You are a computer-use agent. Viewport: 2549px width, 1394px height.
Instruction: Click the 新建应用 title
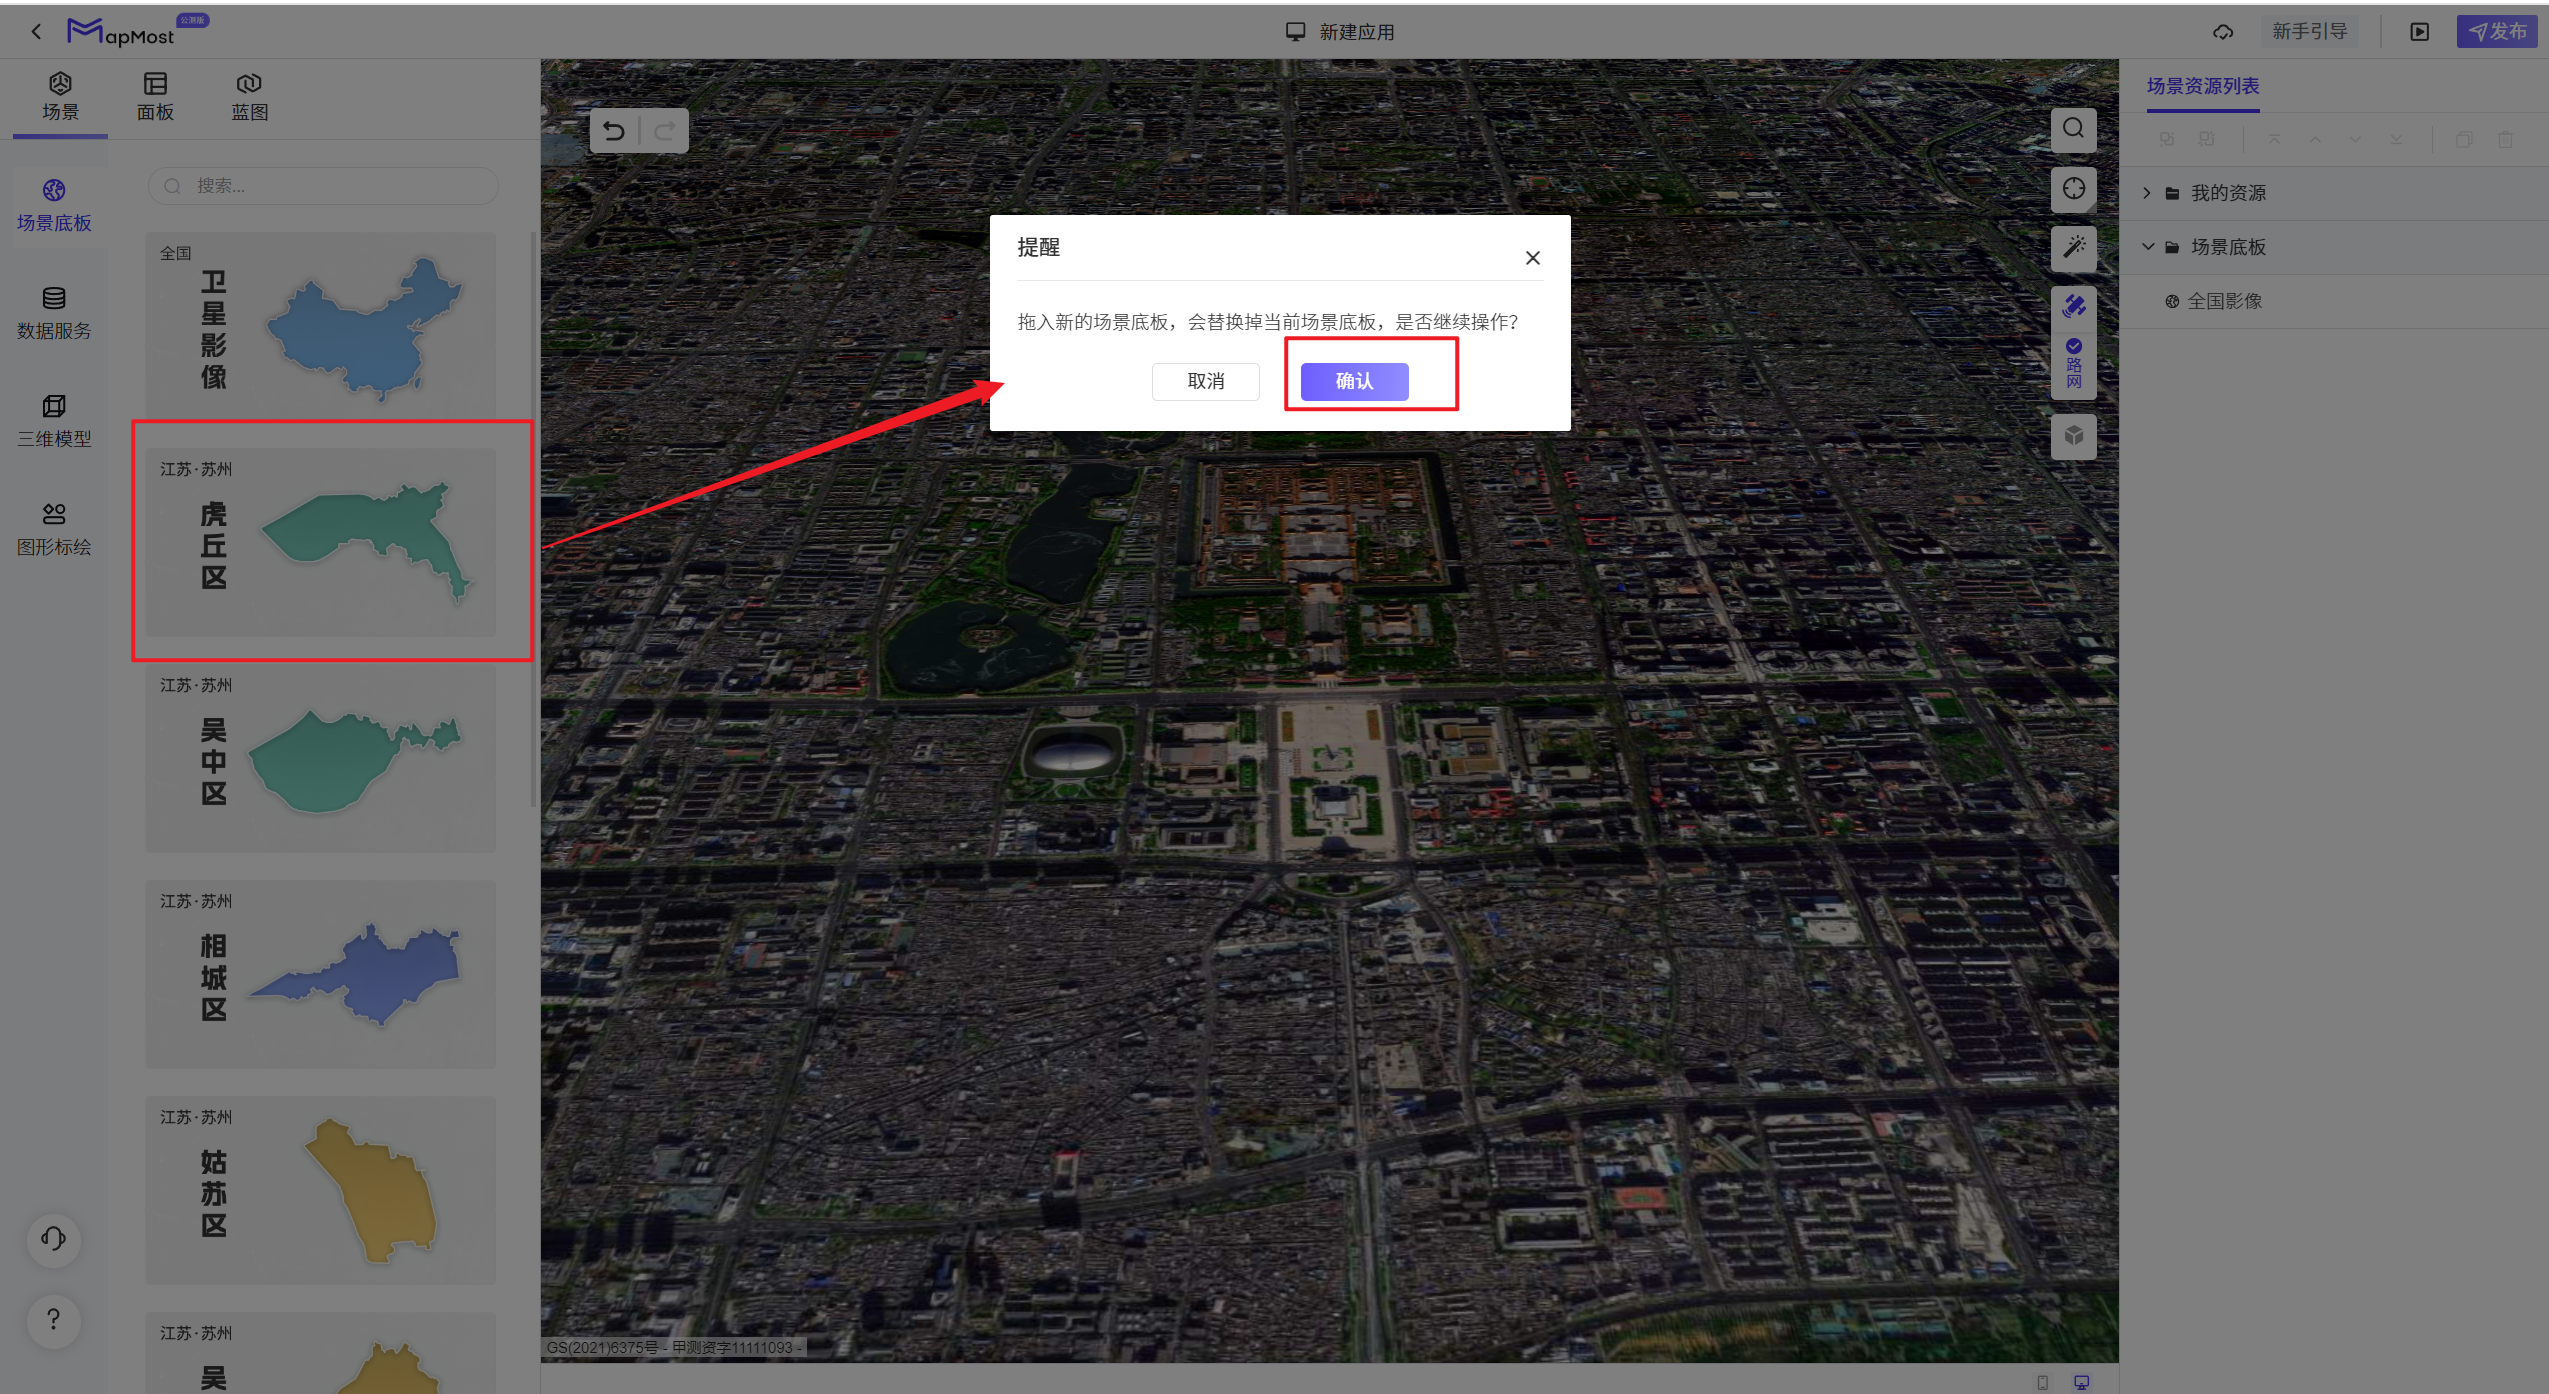click(1355, 32)
